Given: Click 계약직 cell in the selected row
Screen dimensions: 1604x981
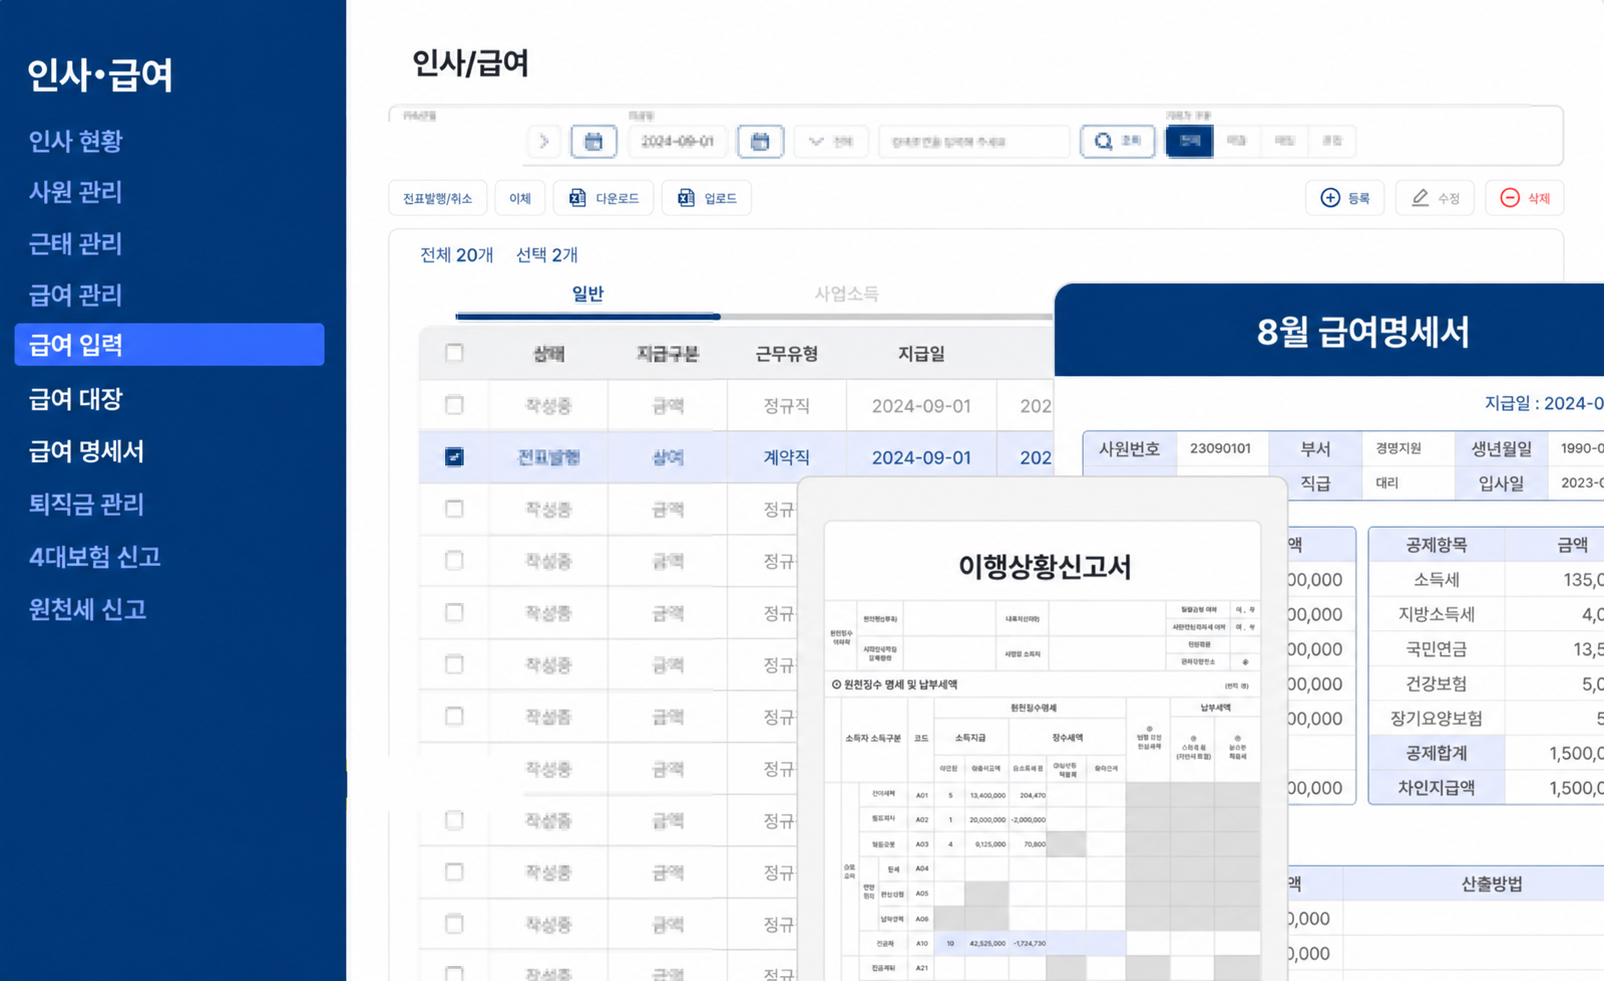Looking at the screenshot, I should click(x=787, y=457).
